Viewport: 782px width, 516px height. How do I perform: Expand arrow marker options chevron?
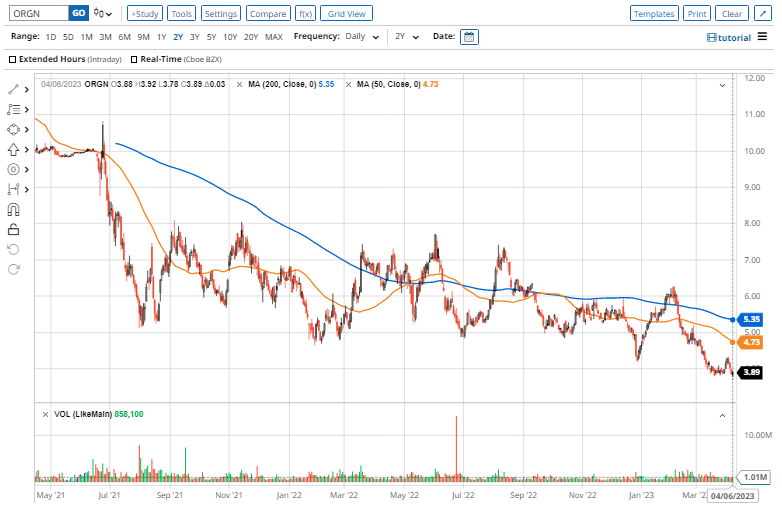click(27, 150)
